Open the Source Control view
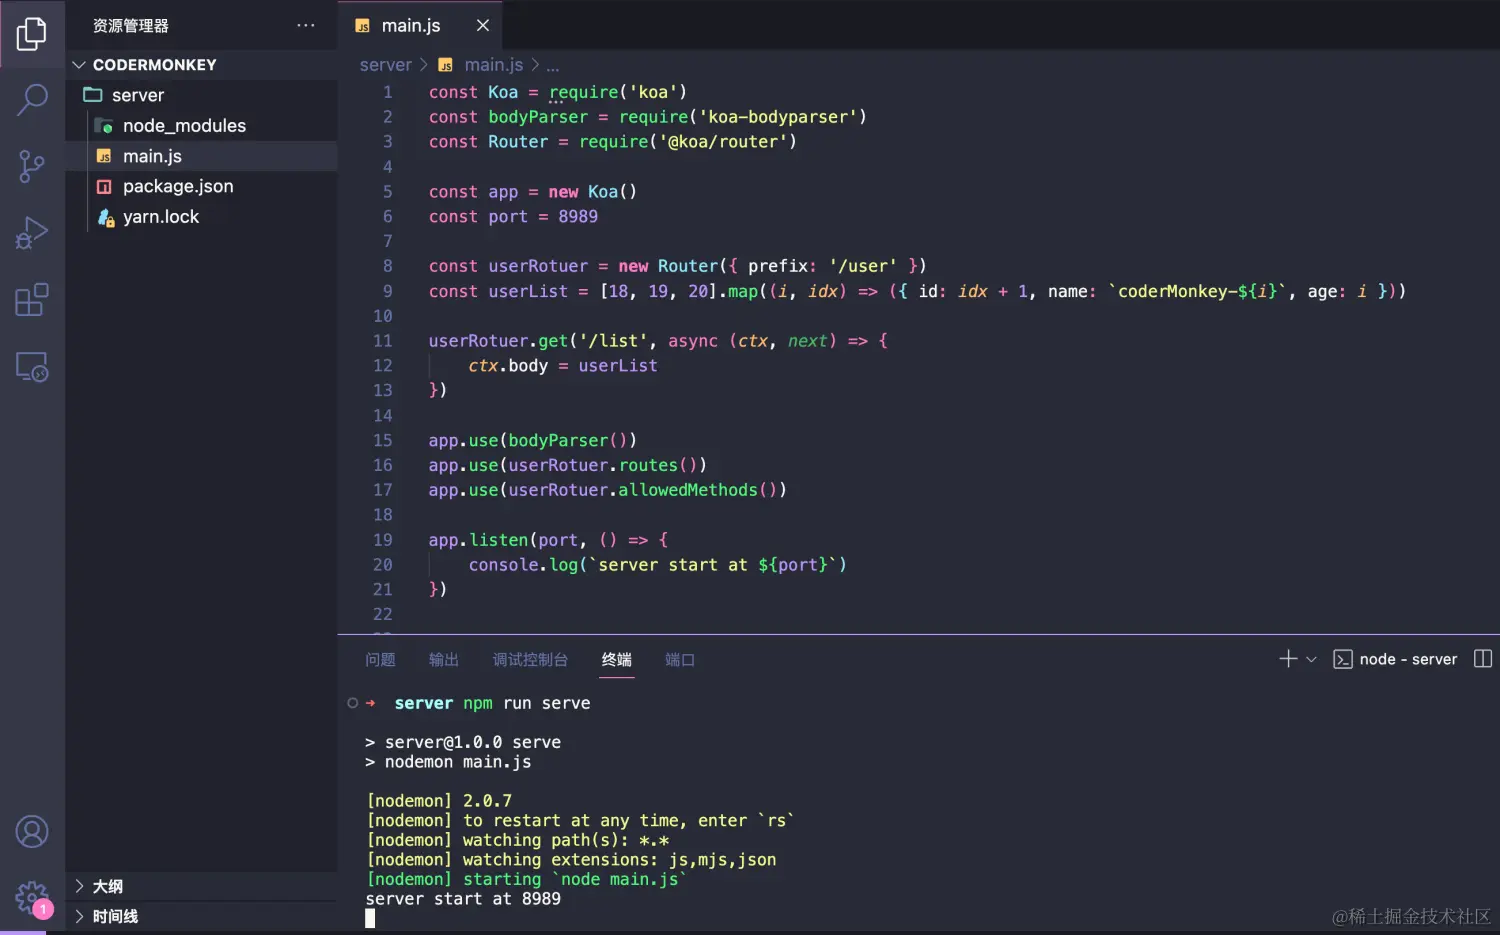Screen dimensions: 1500x935 click(x=32, y=166)
